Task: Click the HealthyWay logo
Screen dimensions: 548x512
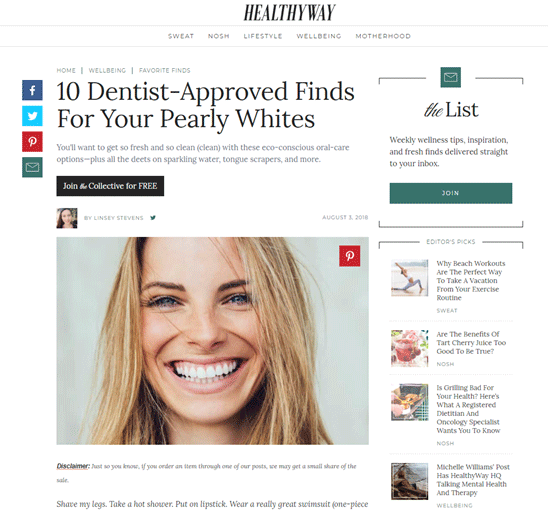Action: pyautogui.click(x=289, y=13)
